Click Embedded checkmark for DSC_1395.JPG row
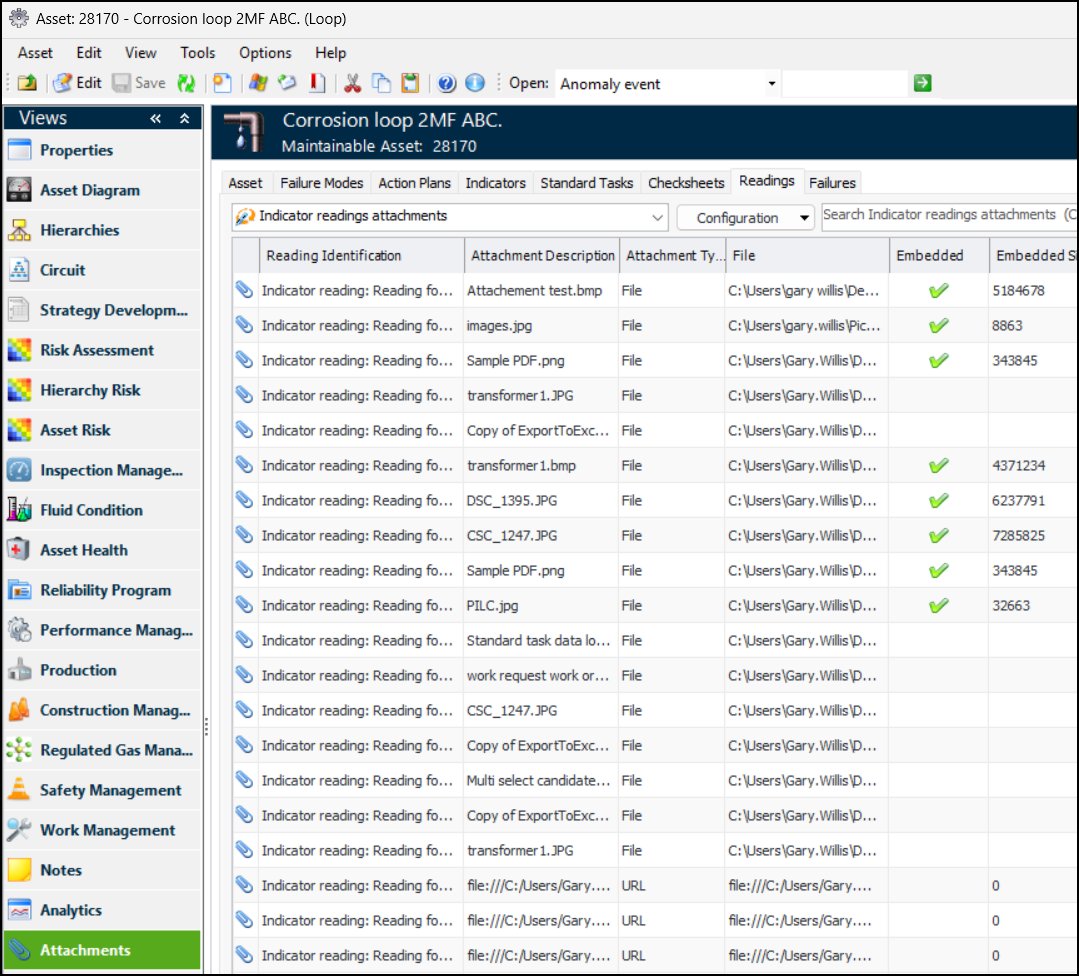The width and height of the screenshot is (1079, 976). click(x=938, y=501)
